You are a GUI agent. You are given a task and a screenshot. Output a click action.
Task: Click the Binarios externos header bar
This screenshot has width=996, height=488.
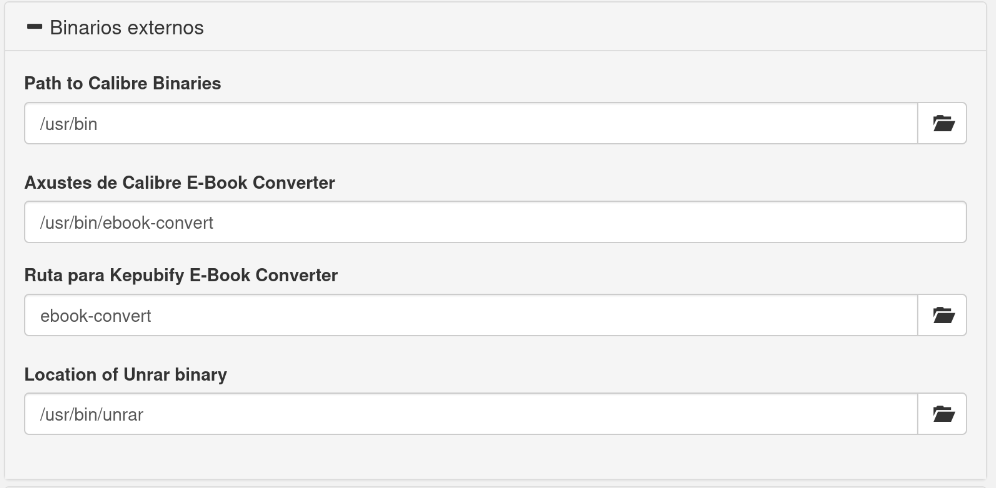(x=495, y=27)
